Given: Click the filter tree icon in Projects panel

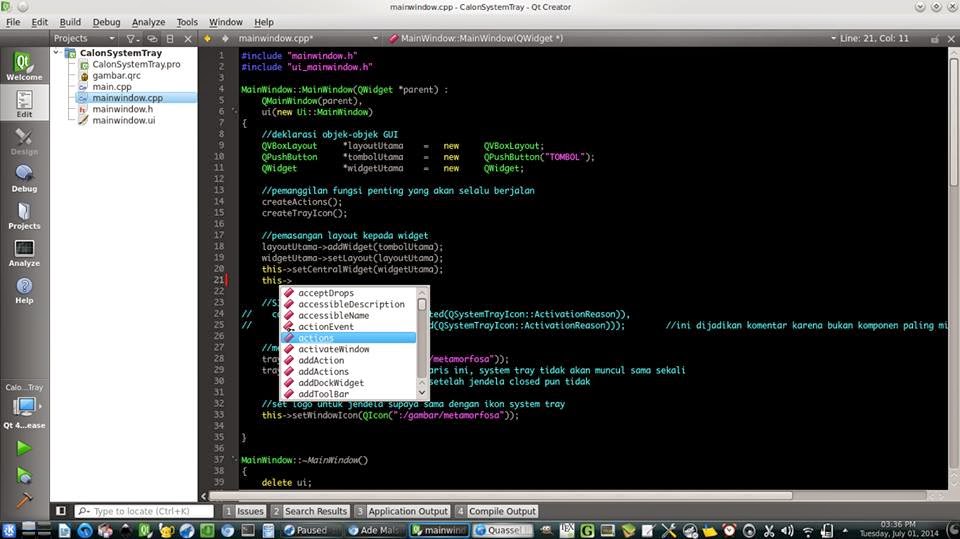Looking at the screenshot, I should pyautogui.click(x=132, y=39).
